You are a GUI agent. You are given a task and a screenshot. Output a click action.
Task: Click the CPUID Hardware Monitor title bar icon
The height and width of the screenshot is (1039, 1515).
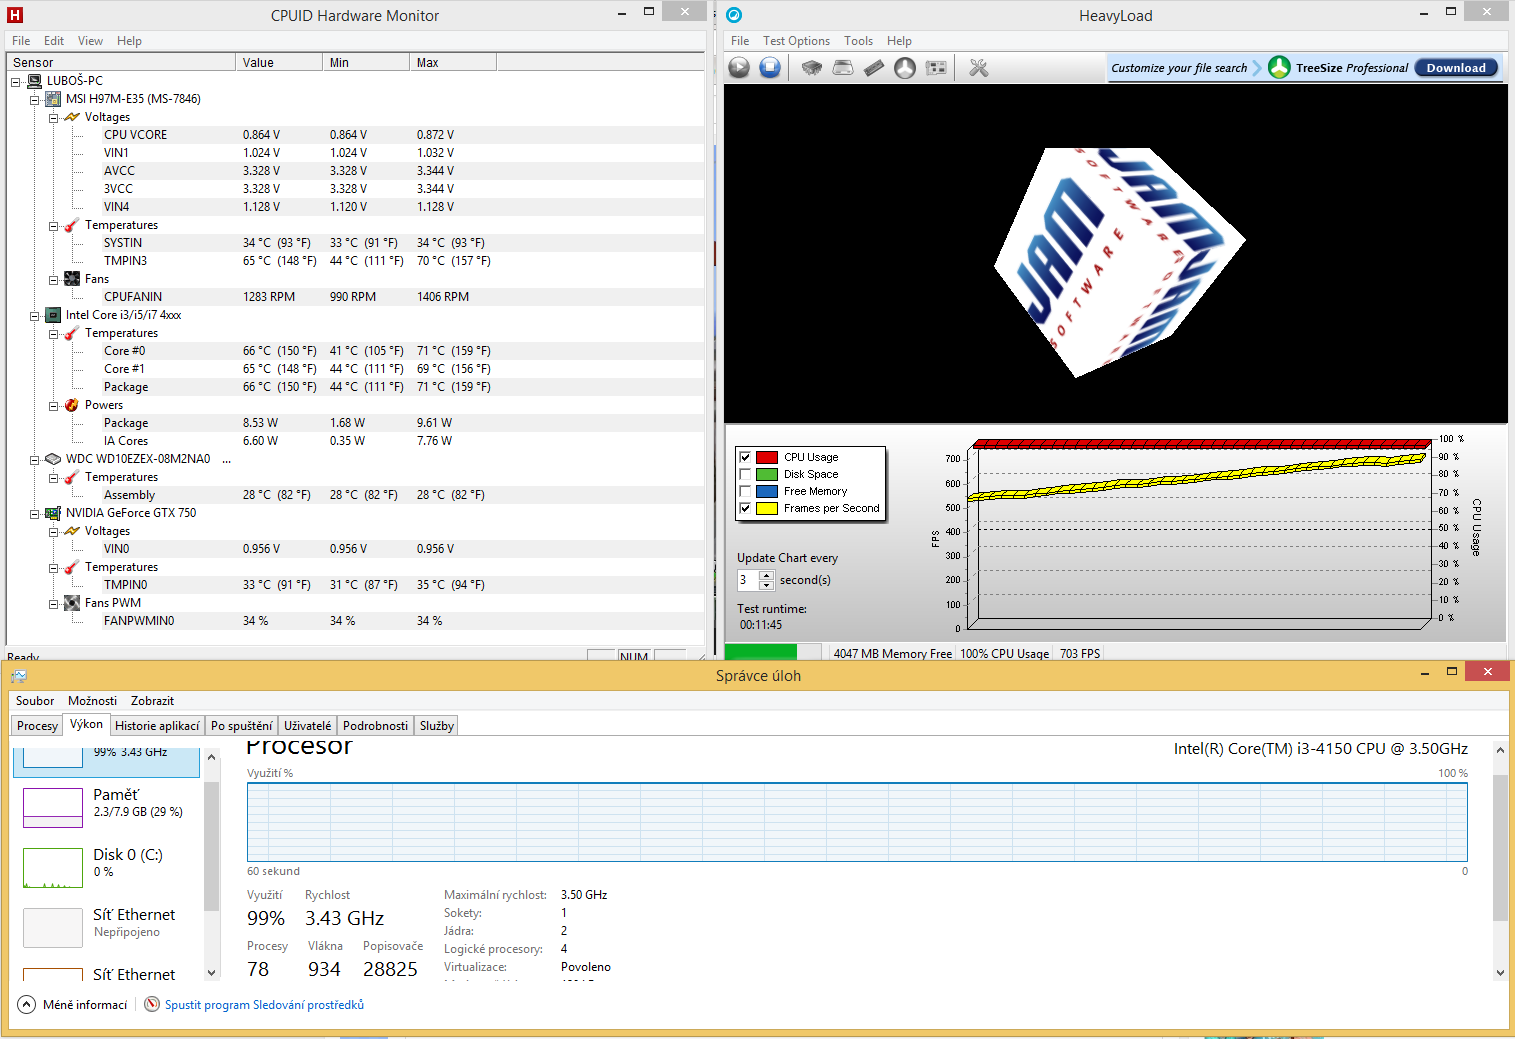(x=15, y=15)
